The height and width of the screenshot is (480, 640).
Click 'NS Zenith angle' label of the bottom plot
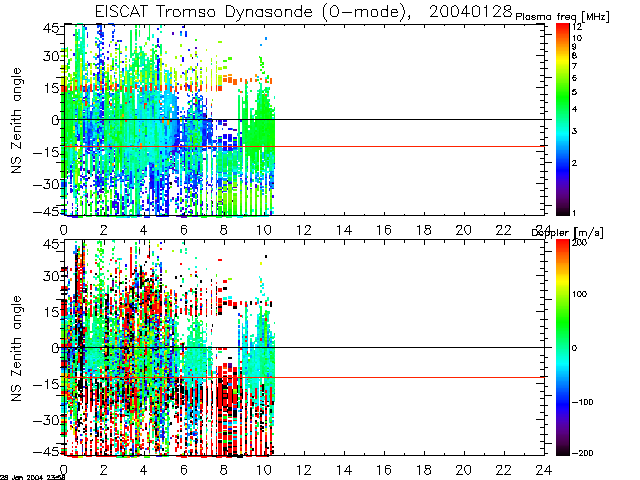tap(16, 349)
